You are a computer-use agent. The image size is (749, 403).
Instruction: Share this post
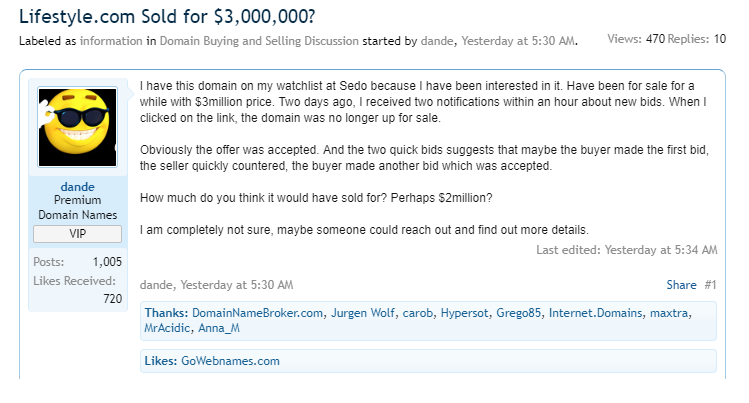point(680,285)
